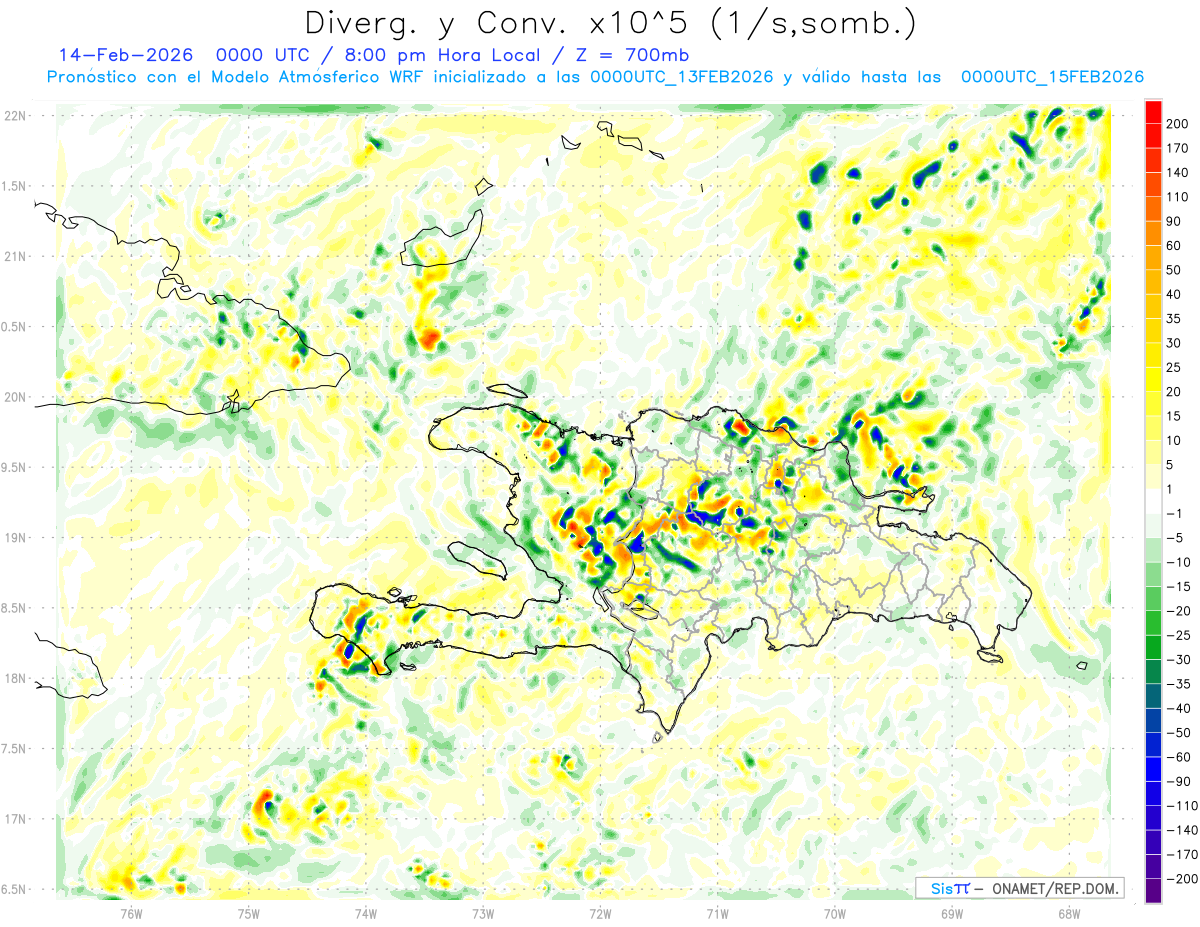Click the '76W' longitude label
1200x927 pixels.
[x=131, y=913]
